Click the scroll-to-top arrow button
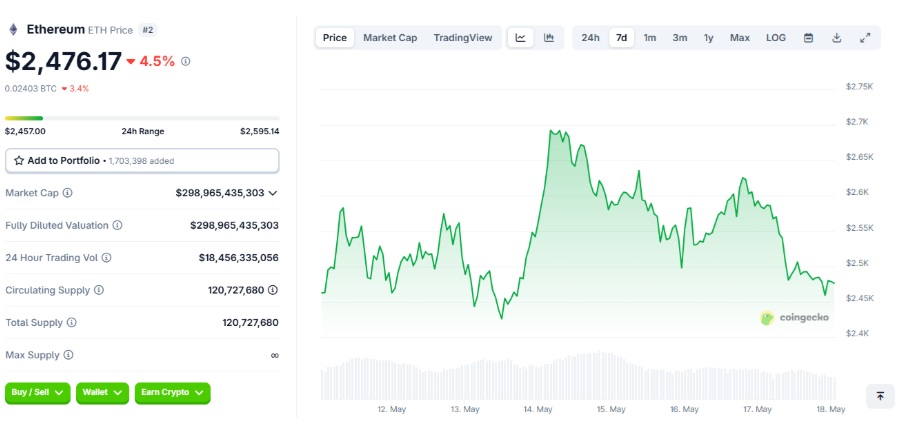 tap(880, 396)
